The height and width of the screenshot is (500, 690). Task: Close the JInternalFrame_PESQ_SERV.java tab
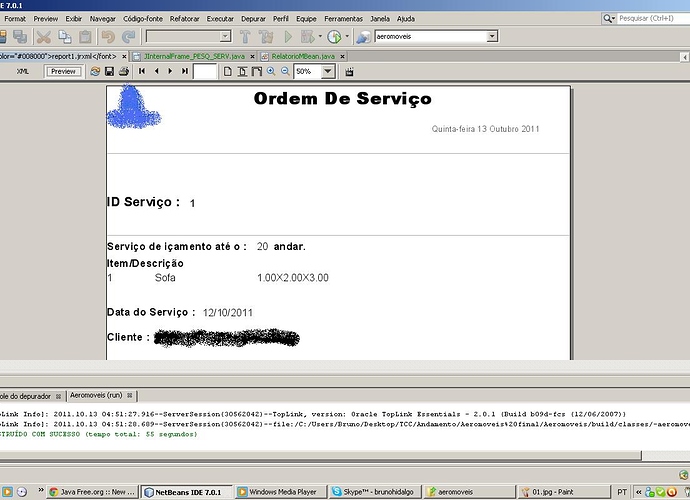coord(252,56)
